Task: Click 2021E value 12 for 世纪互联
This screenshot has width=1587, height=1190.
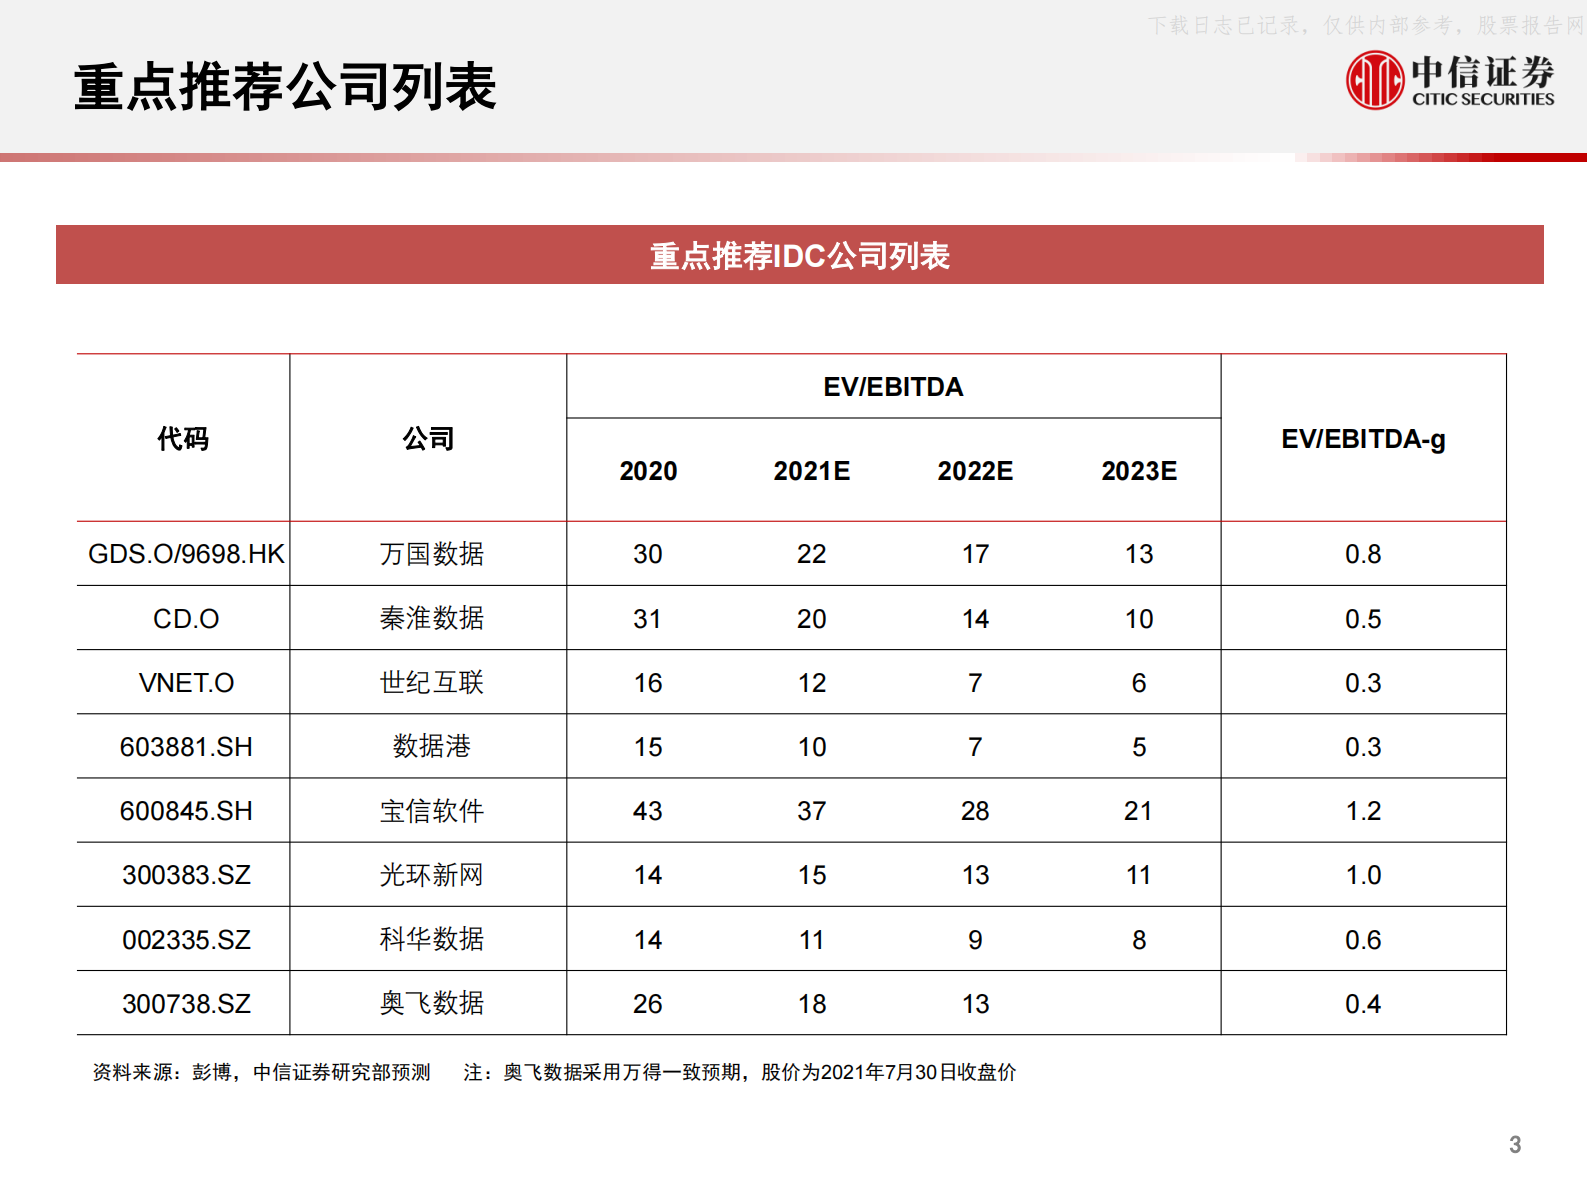Action: 811,683
